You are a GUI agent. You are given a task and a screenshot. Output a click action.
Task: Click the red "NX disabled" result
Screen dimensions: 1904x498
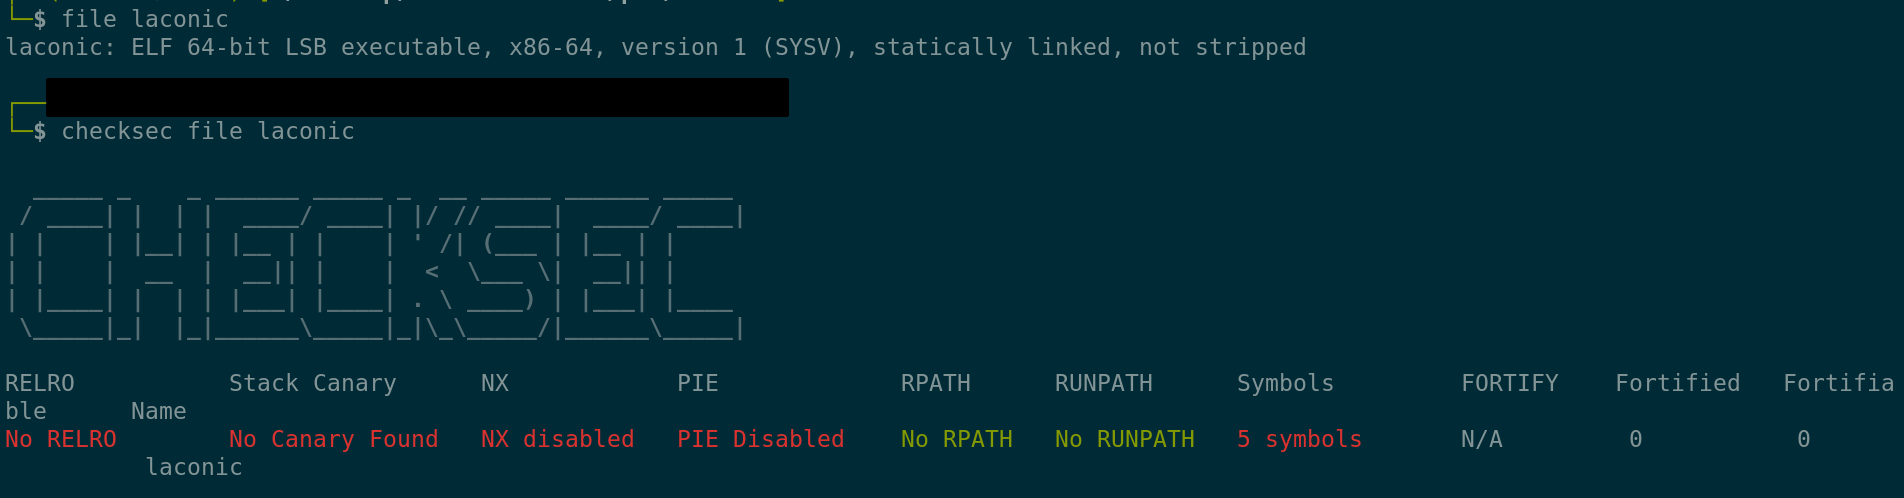pos(557,439)
